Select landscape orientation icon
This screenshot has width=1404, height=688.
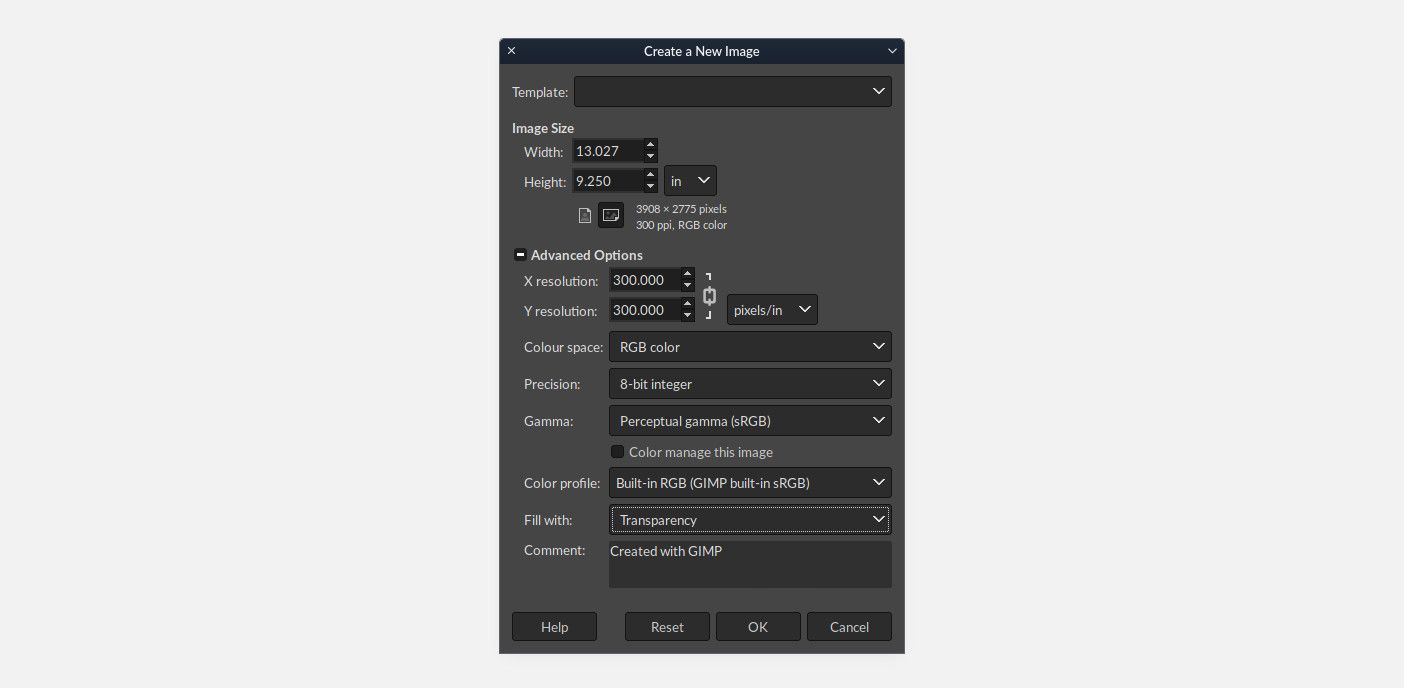611,215
